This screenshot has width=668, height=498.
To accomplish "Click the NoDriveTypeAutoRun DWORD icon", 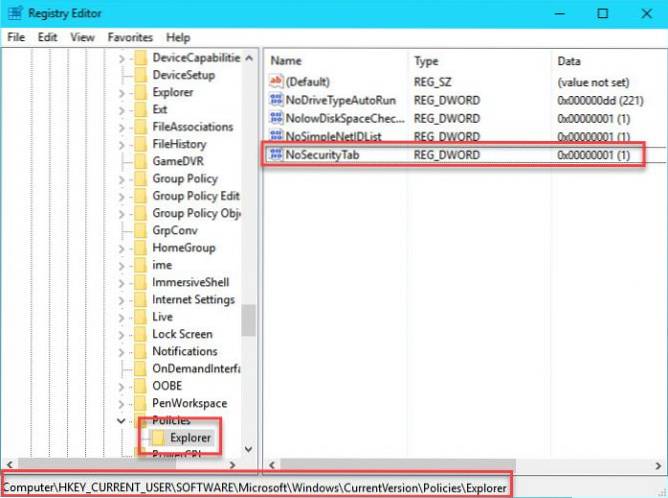I will (277, 99).
